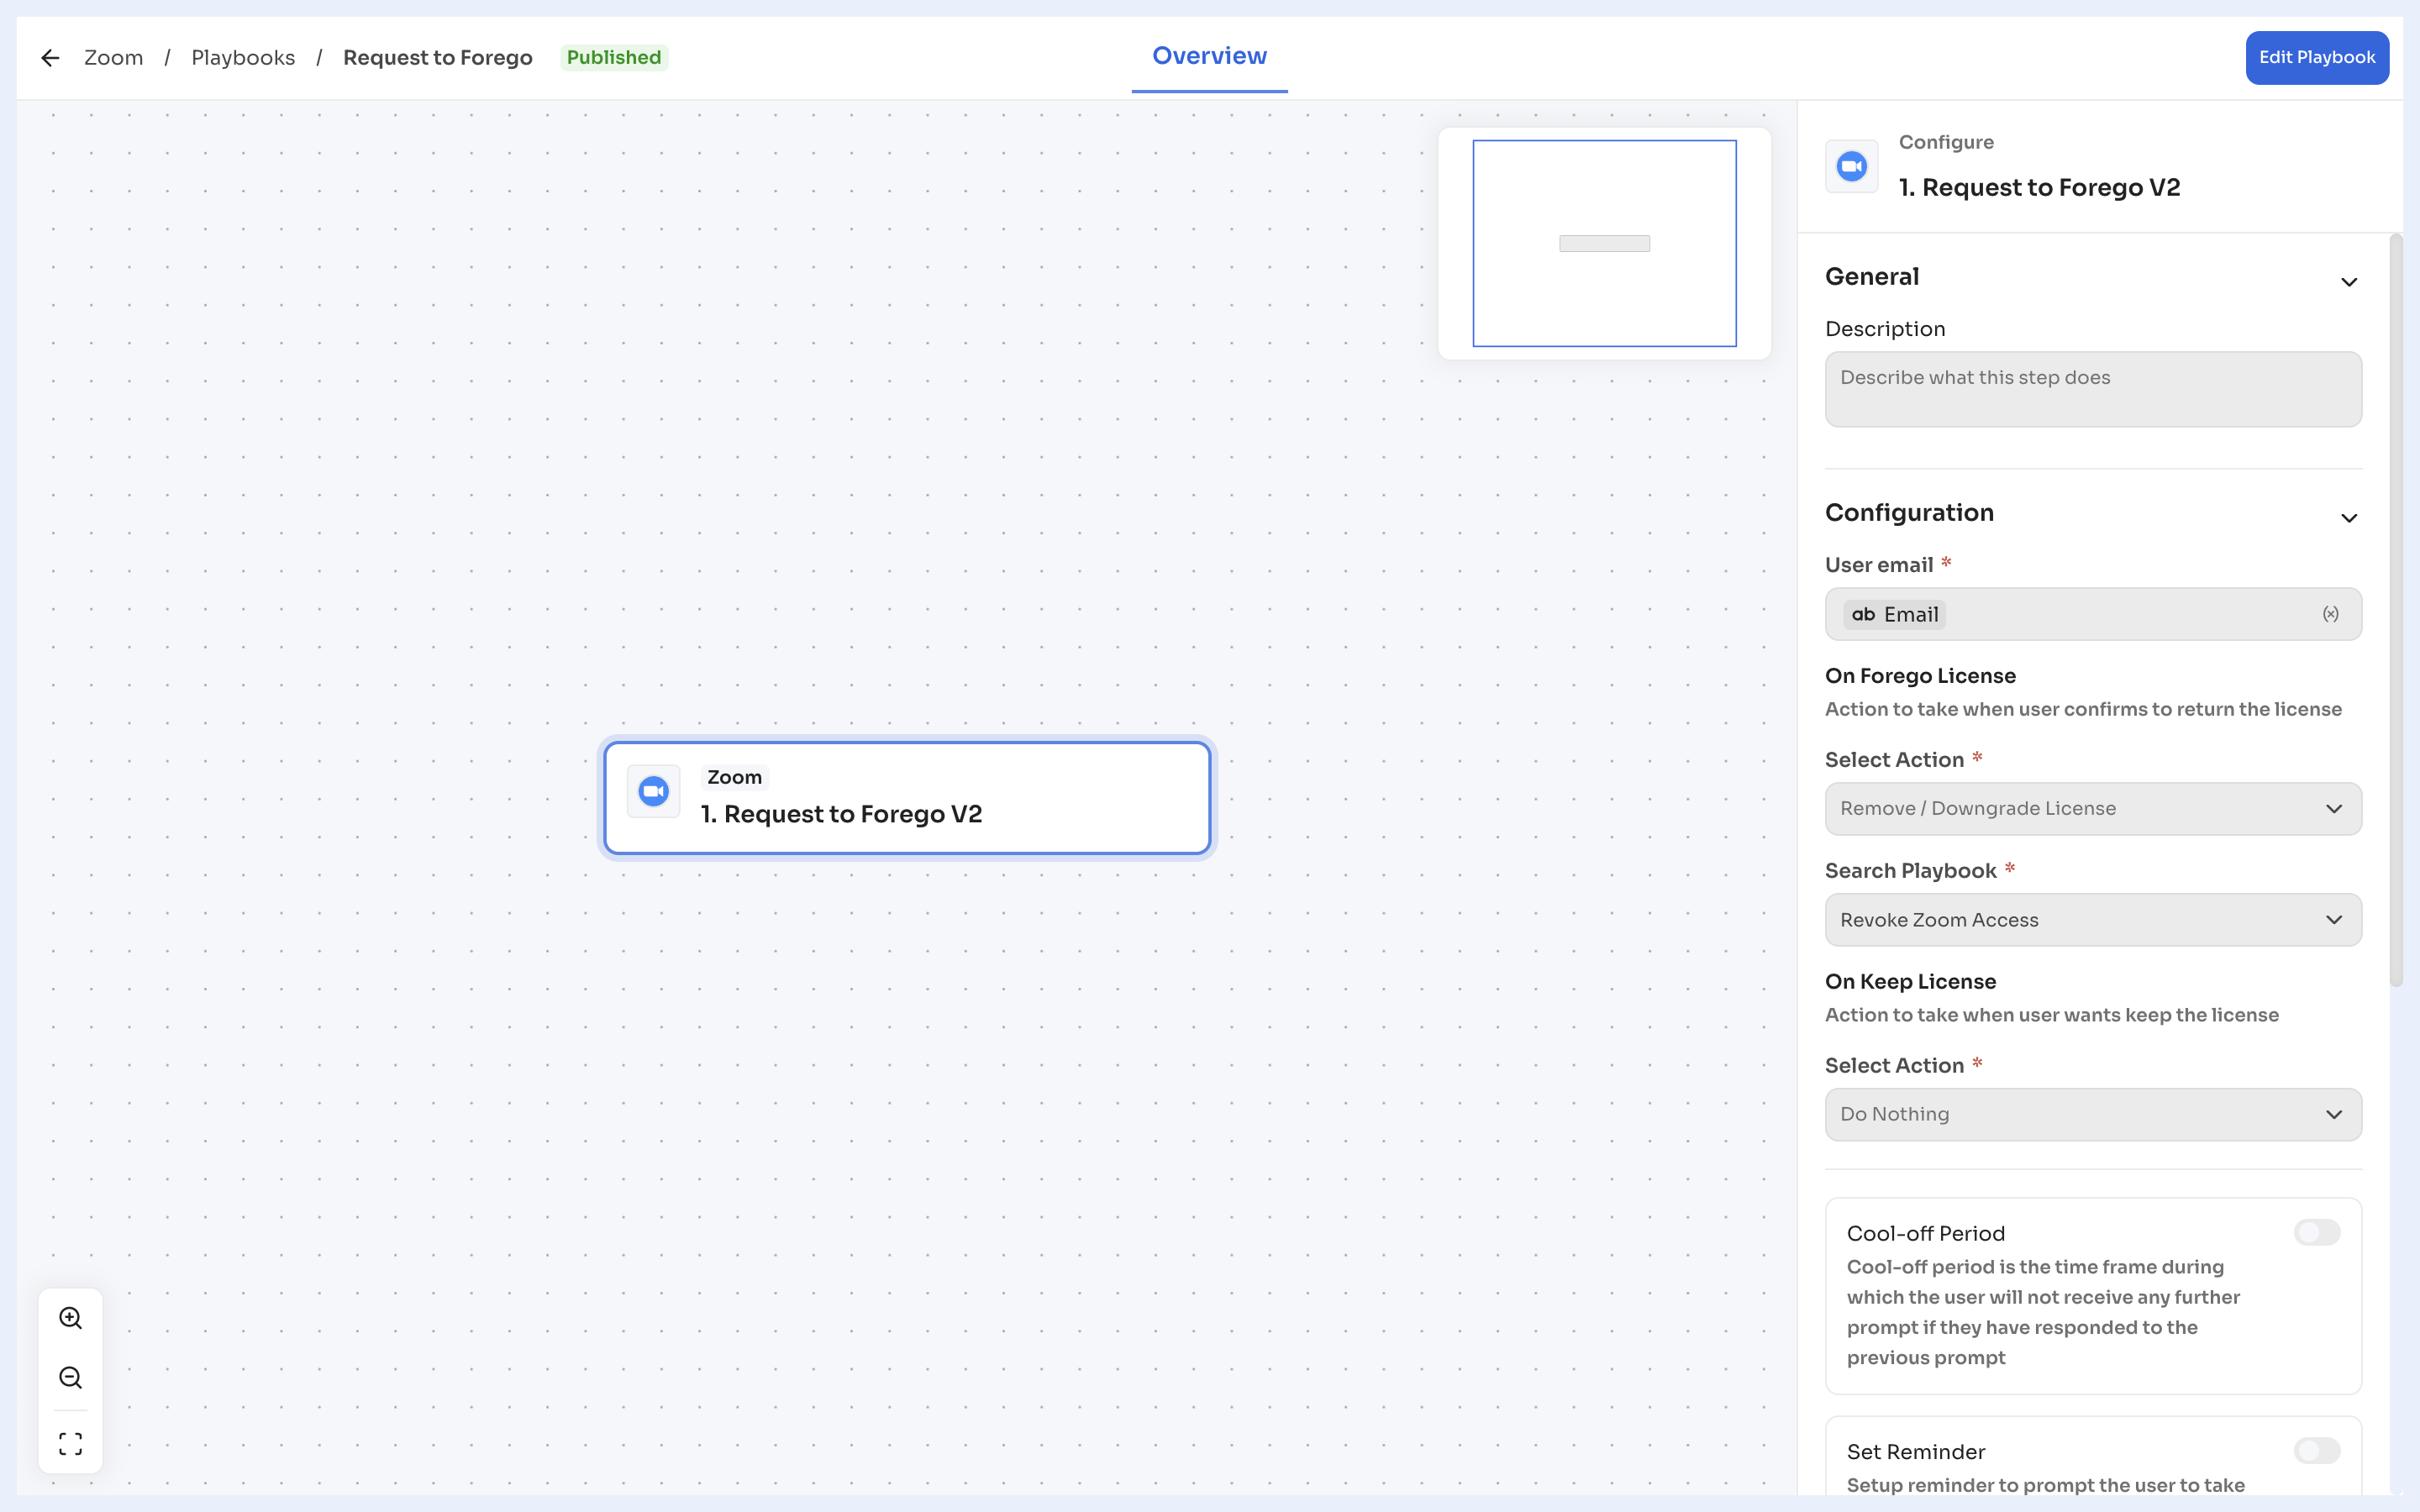
Task: Click Edit Playbook button
Action: [2317, 58]
